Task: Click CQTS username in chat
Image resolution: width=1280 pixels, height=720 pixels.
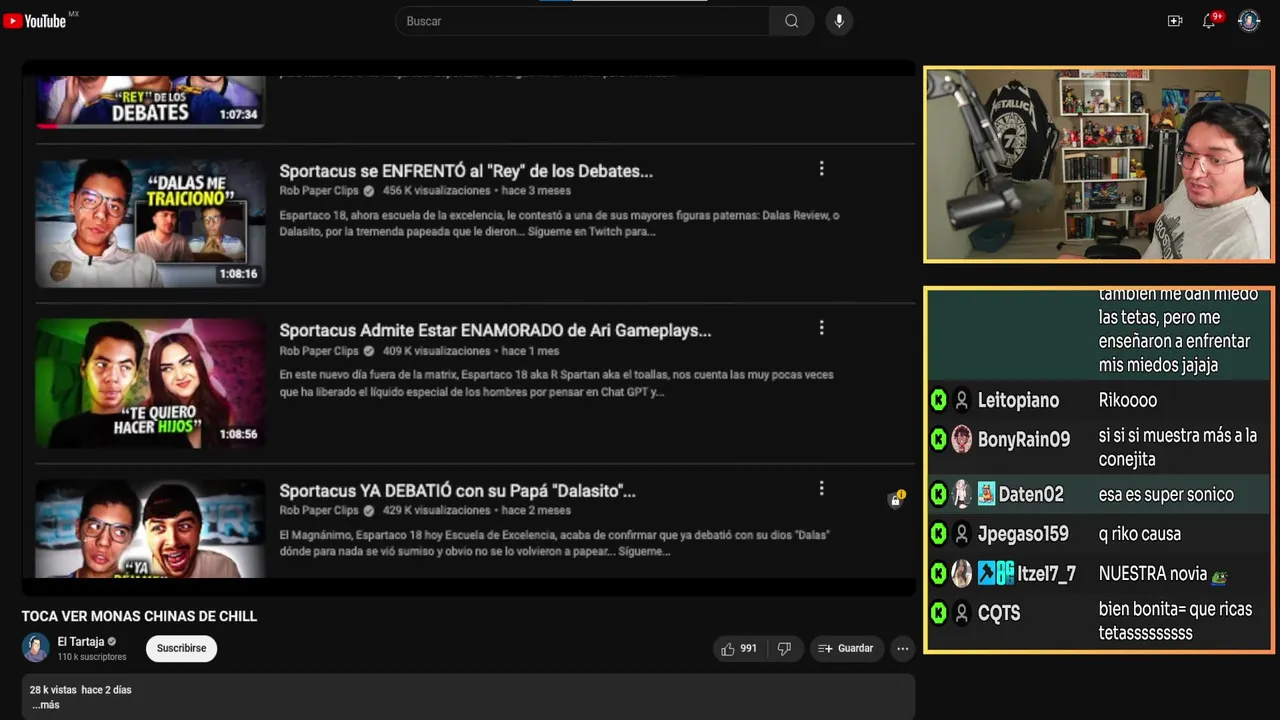Action: click(x=999, y=613)
